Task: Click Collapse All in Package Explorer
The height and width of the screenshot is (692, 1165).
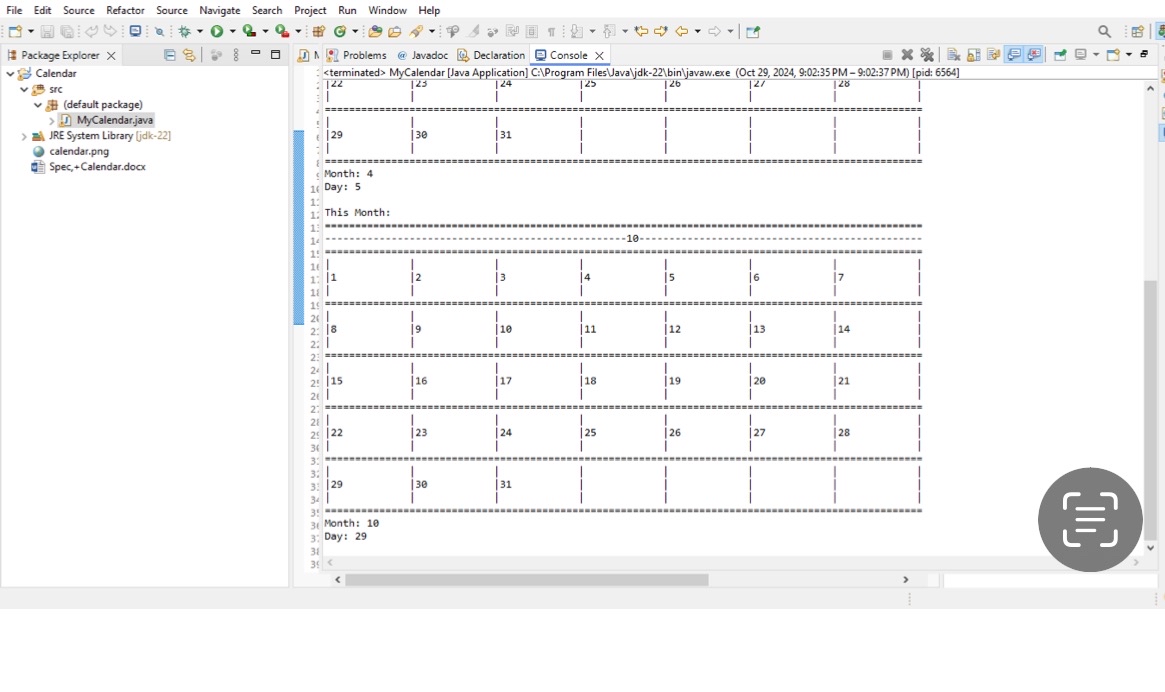Action: (170, 56)
